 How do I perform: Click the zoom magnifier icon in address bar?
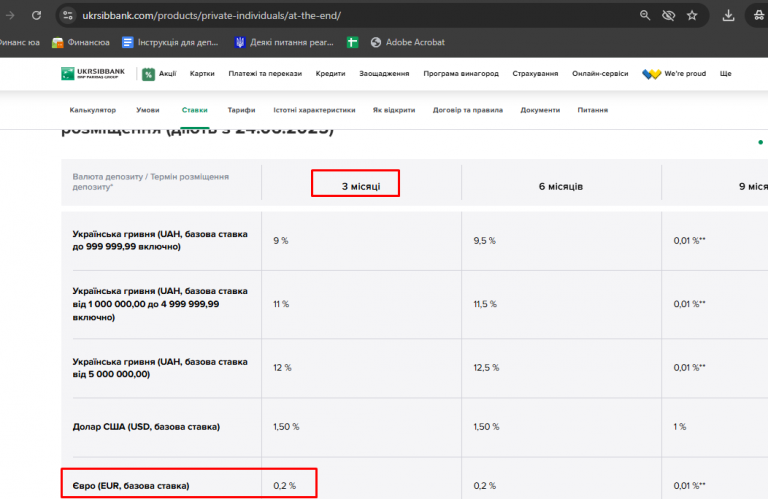click(x=645, y=16)
